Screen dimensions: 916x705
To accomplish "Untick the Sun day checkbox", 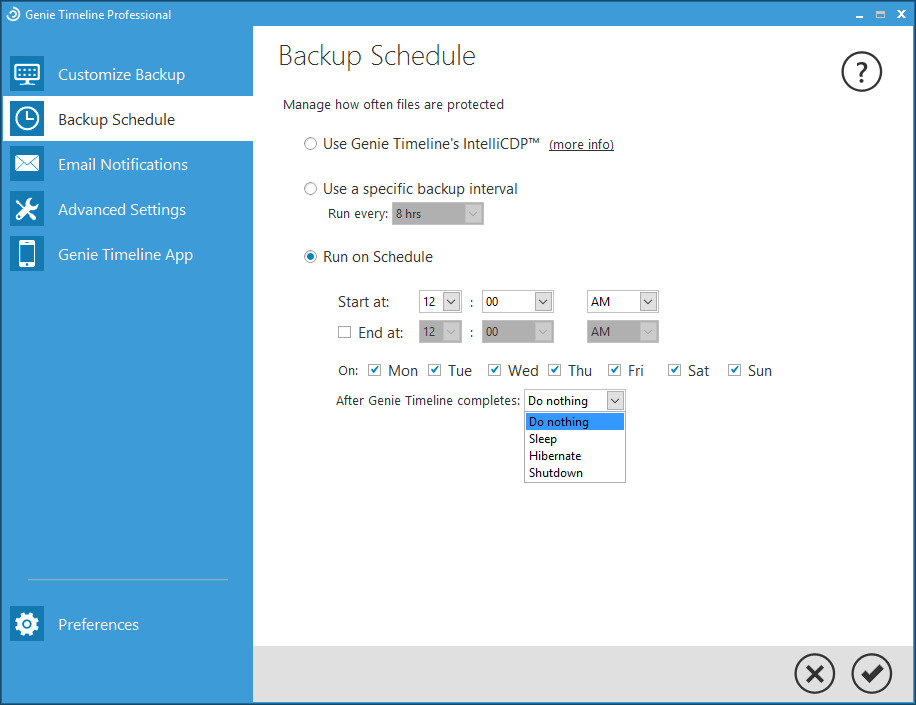I will tap(735, 370).
